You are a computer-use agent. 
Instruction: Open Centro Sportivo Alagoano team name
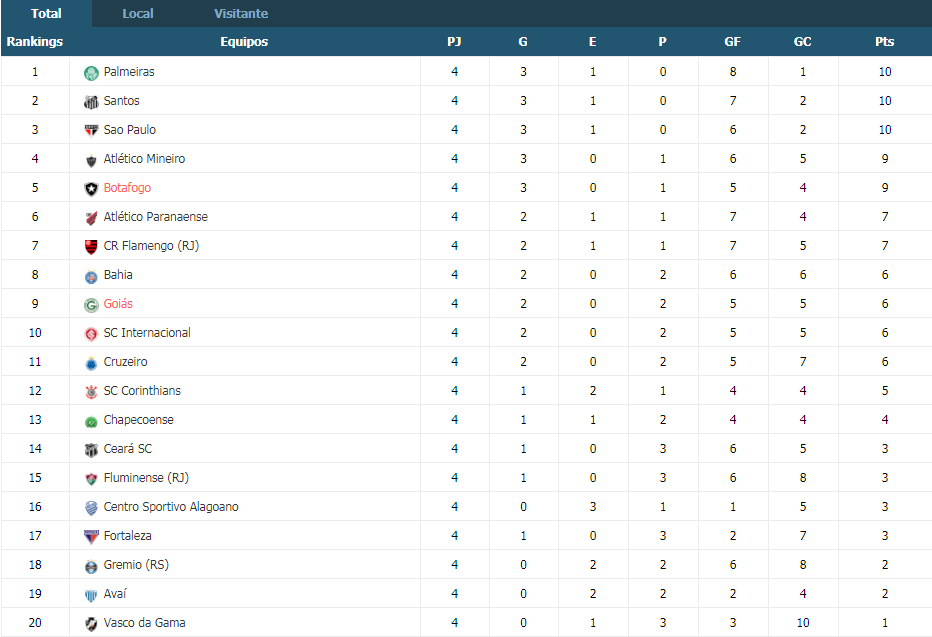(x=171, y=507)
